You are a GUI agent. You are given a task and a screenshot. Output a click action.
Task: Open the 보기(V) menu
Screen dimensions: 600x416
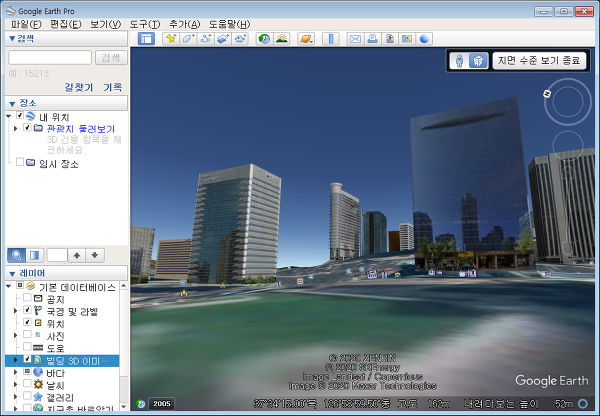coord(105,24)
